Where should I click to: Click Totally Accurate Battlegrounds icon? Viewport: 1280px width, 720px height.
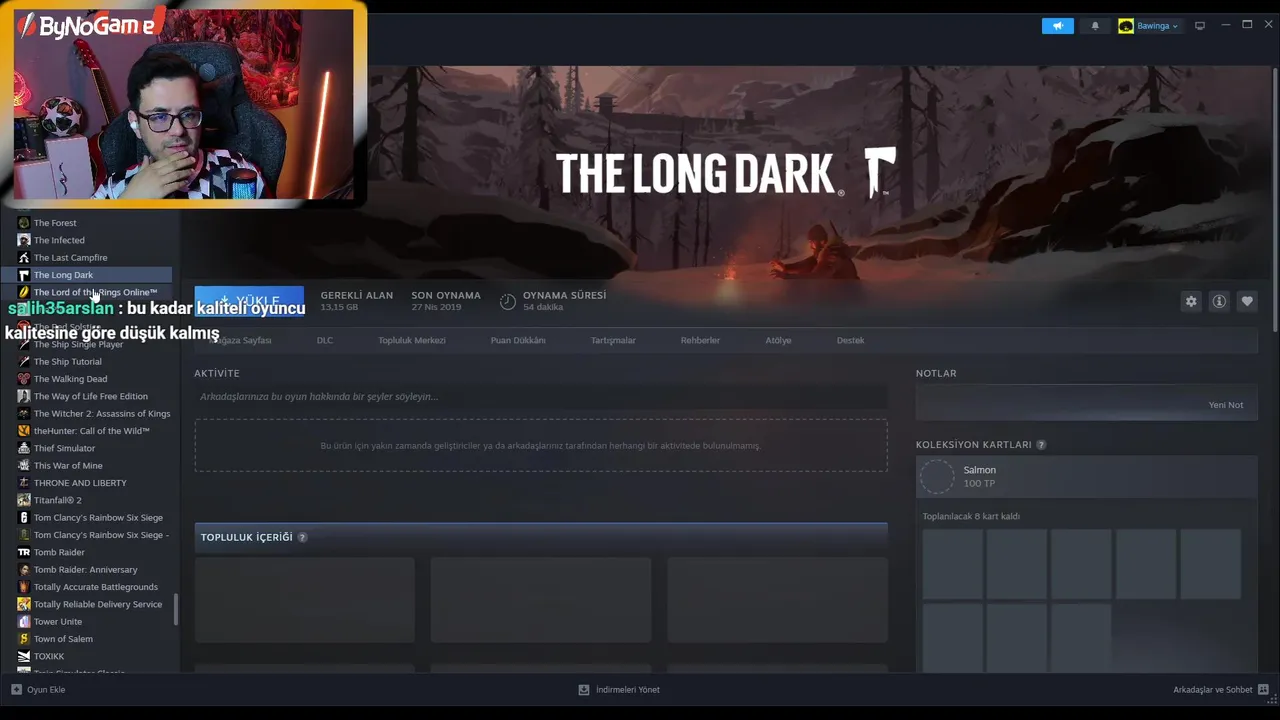tap(24, 587)
